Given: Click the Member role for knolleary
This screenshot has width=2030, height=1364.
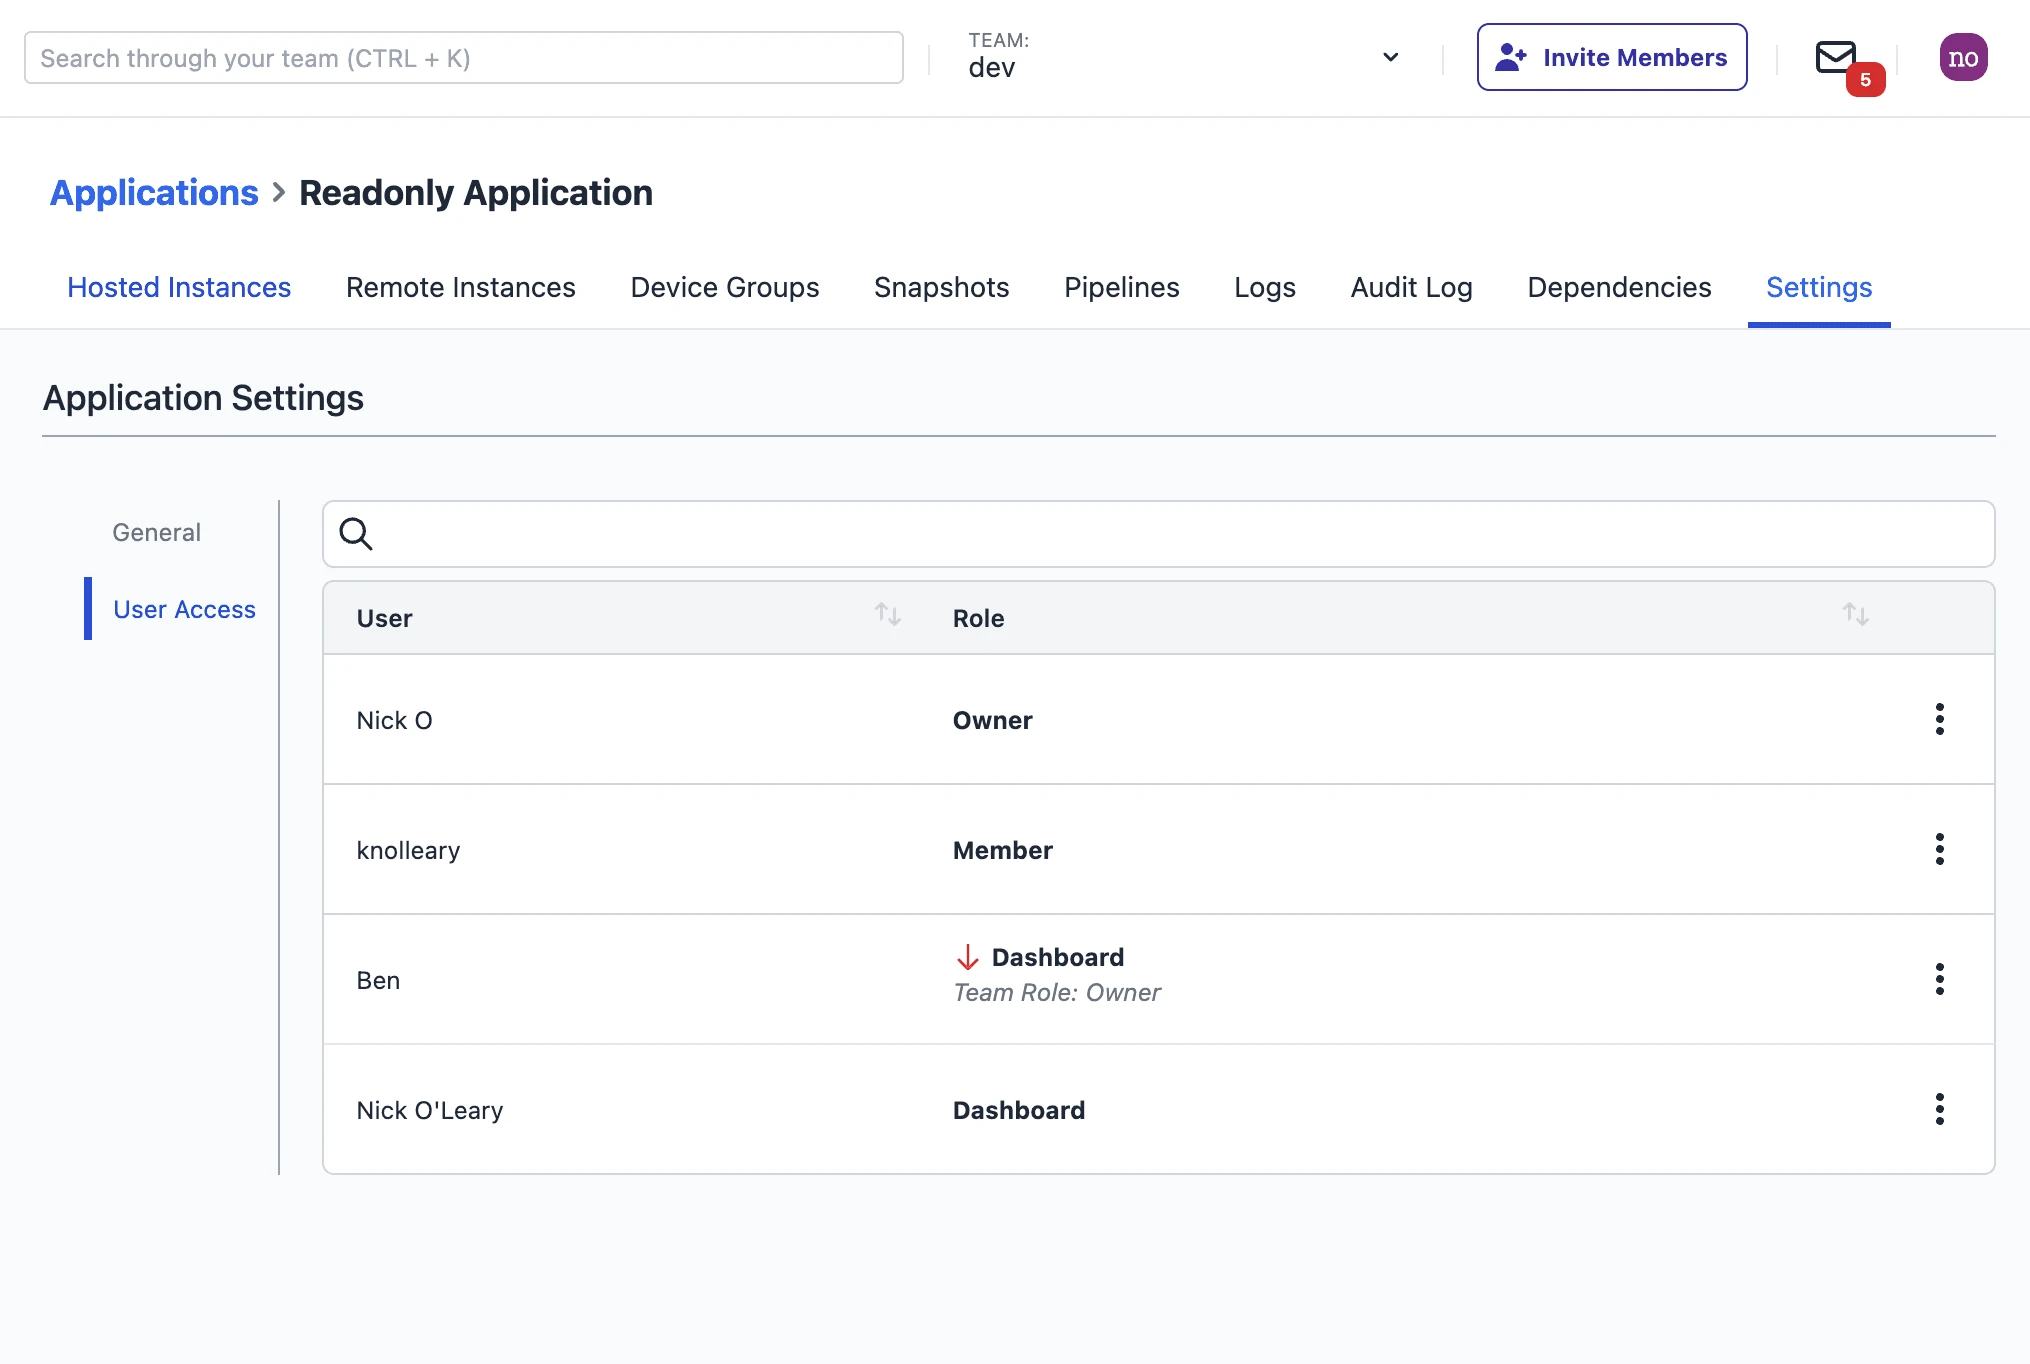Looking at the screenshot, I should pyautogui.click(x=1003, y=850).
